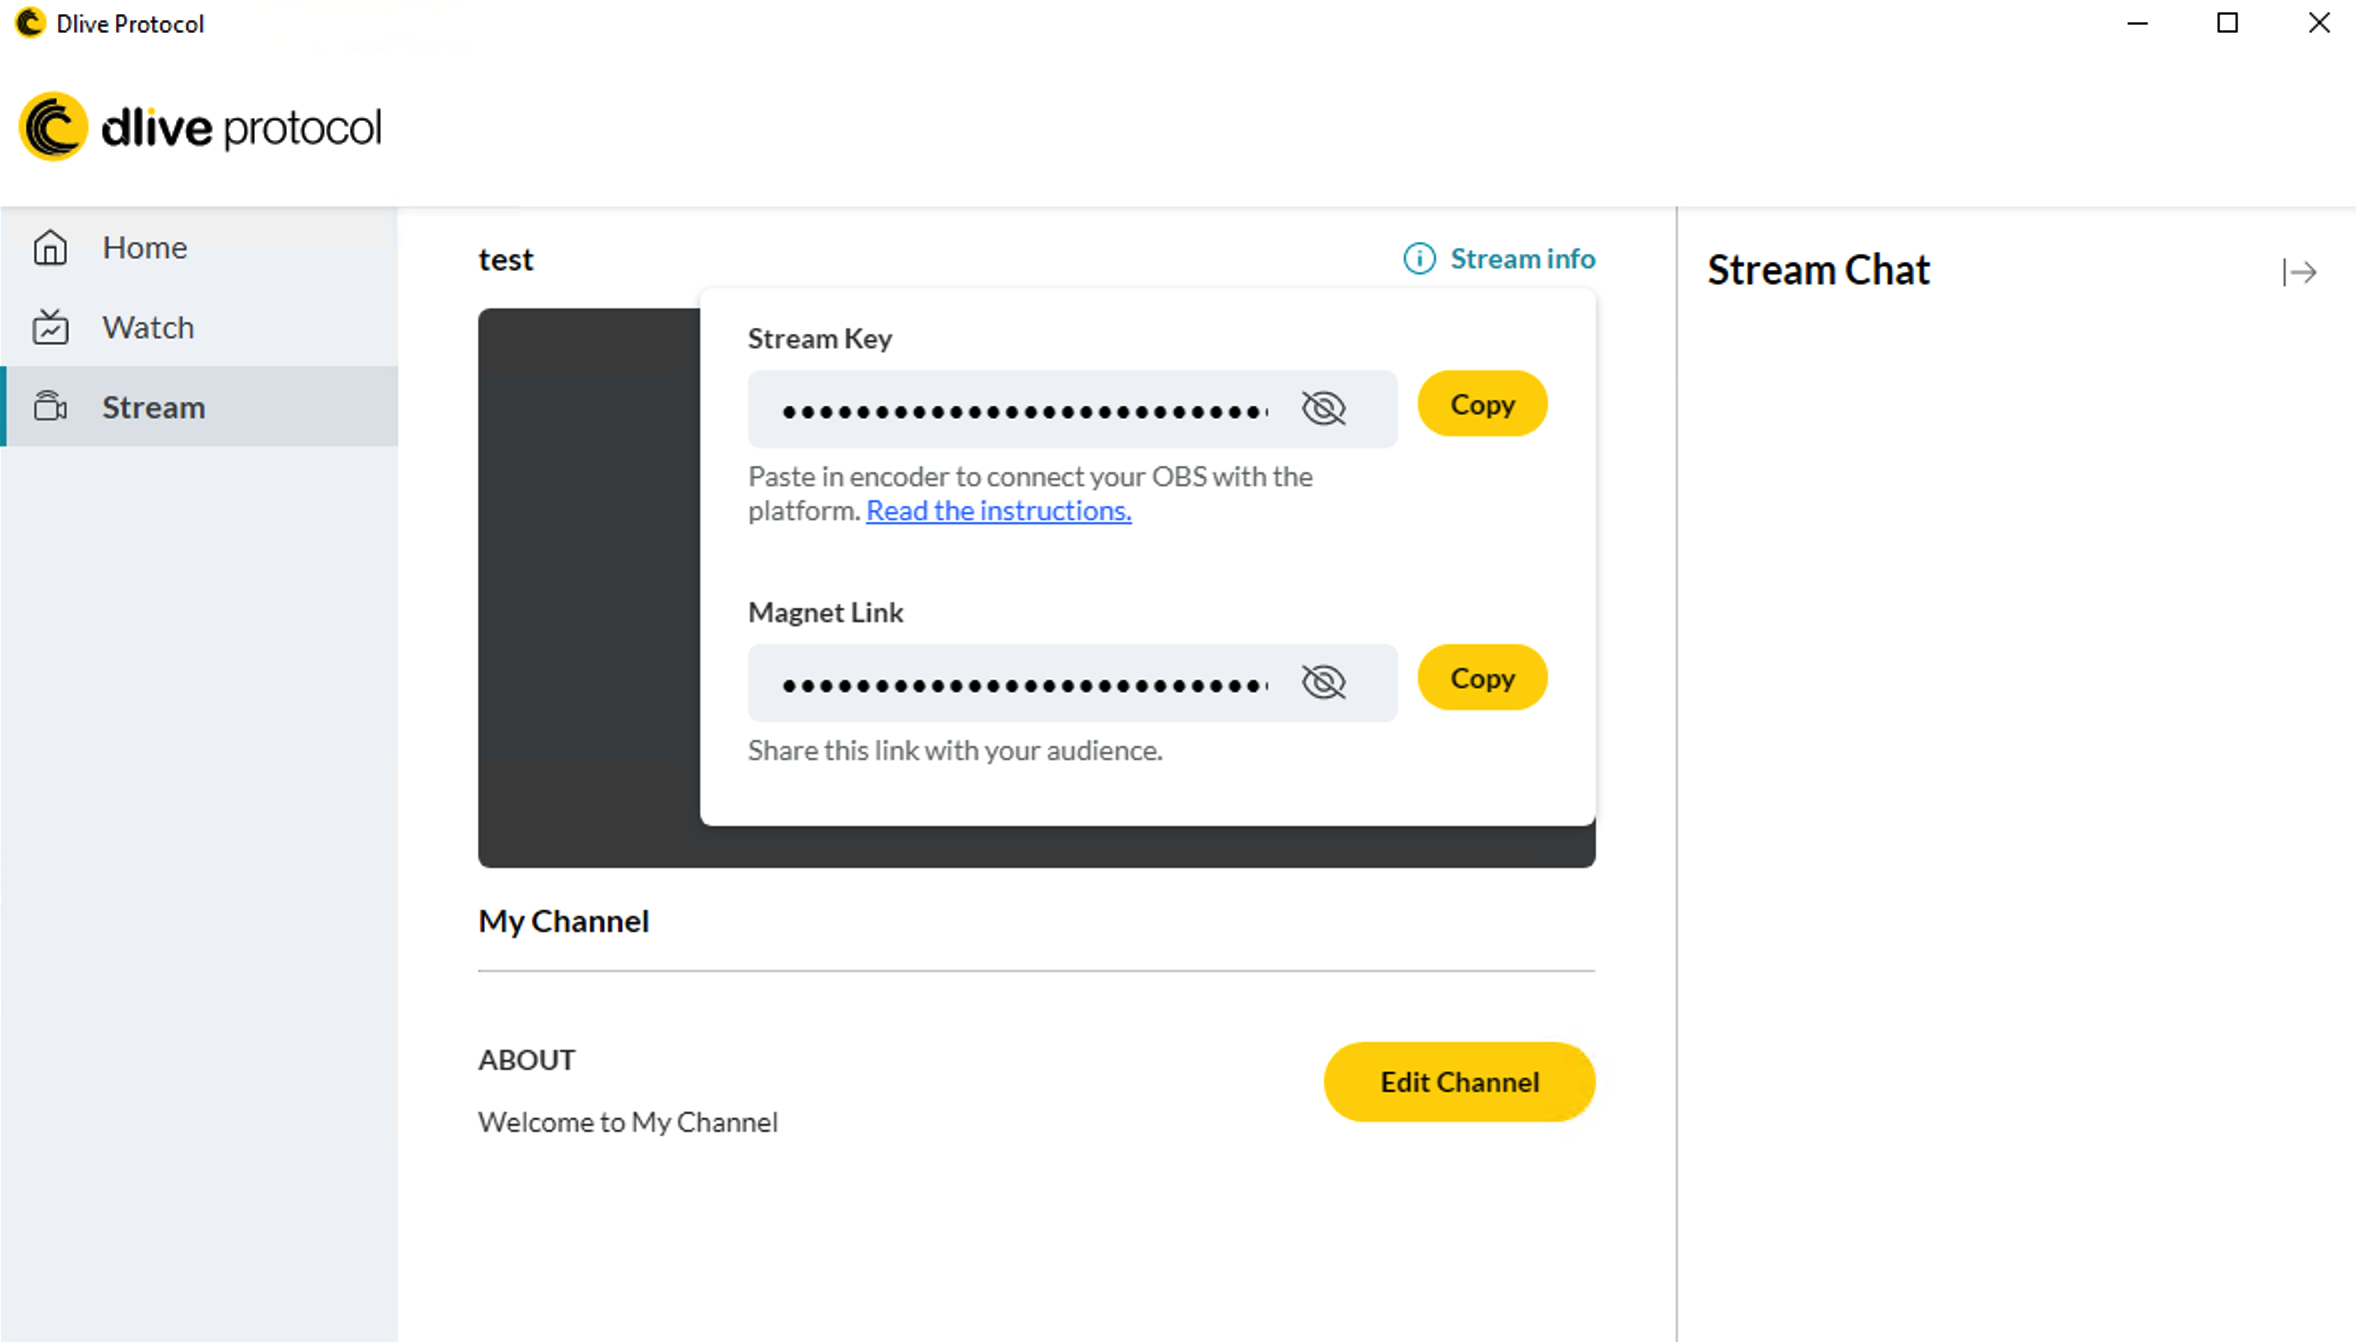Go to the Watch section

[x=148, y=327]
